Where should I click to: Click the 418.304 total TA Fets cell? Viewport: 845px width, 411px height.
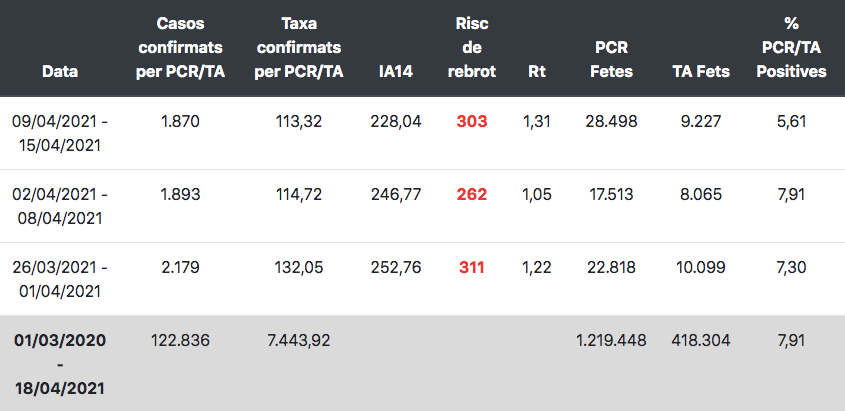click(x=701, y=340)
